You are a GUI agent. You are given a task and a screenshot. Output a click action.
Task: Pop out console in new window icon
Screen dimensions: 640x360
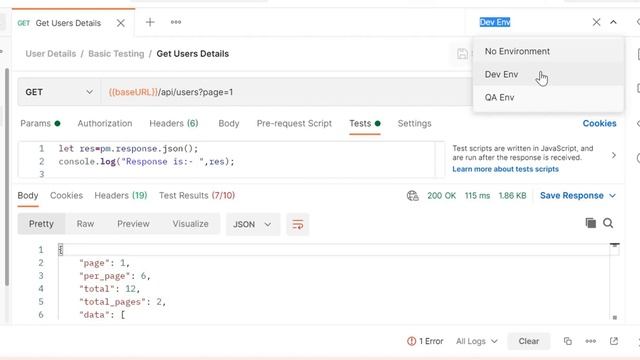(x=614, y=341)
